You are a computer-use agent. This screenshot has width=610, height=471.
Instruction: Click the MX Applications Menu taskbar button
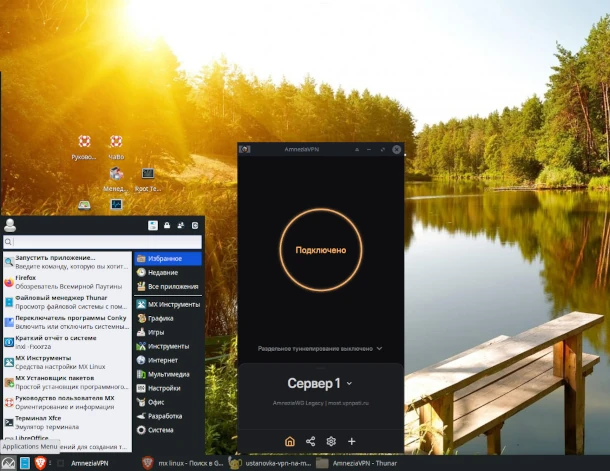tap(8, 463)
